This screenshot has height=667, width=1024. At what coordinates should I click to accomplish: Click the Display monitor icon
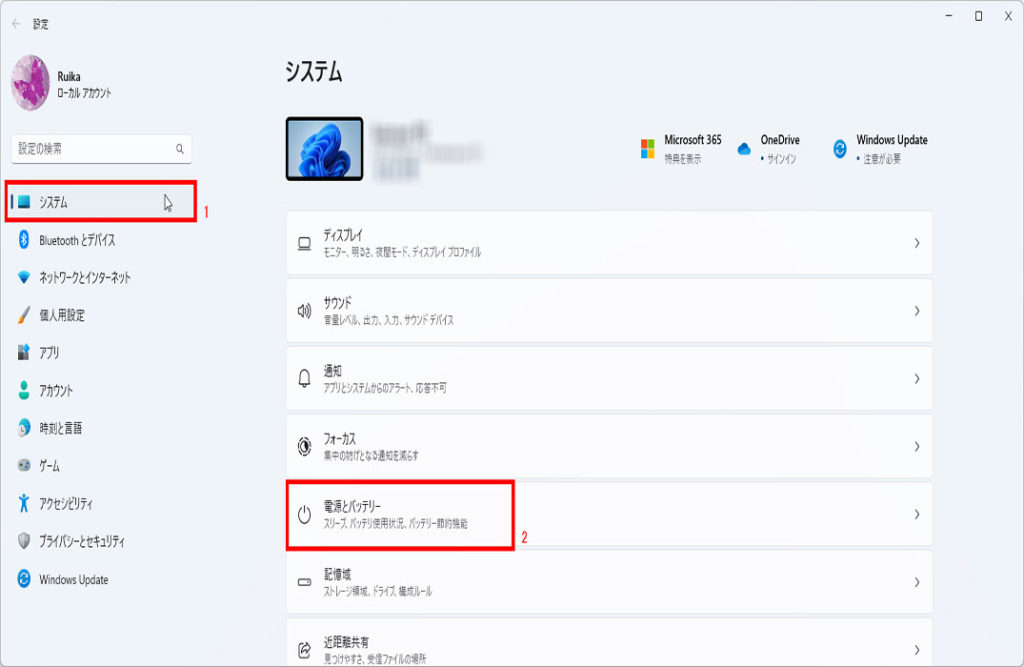point(305,243)
